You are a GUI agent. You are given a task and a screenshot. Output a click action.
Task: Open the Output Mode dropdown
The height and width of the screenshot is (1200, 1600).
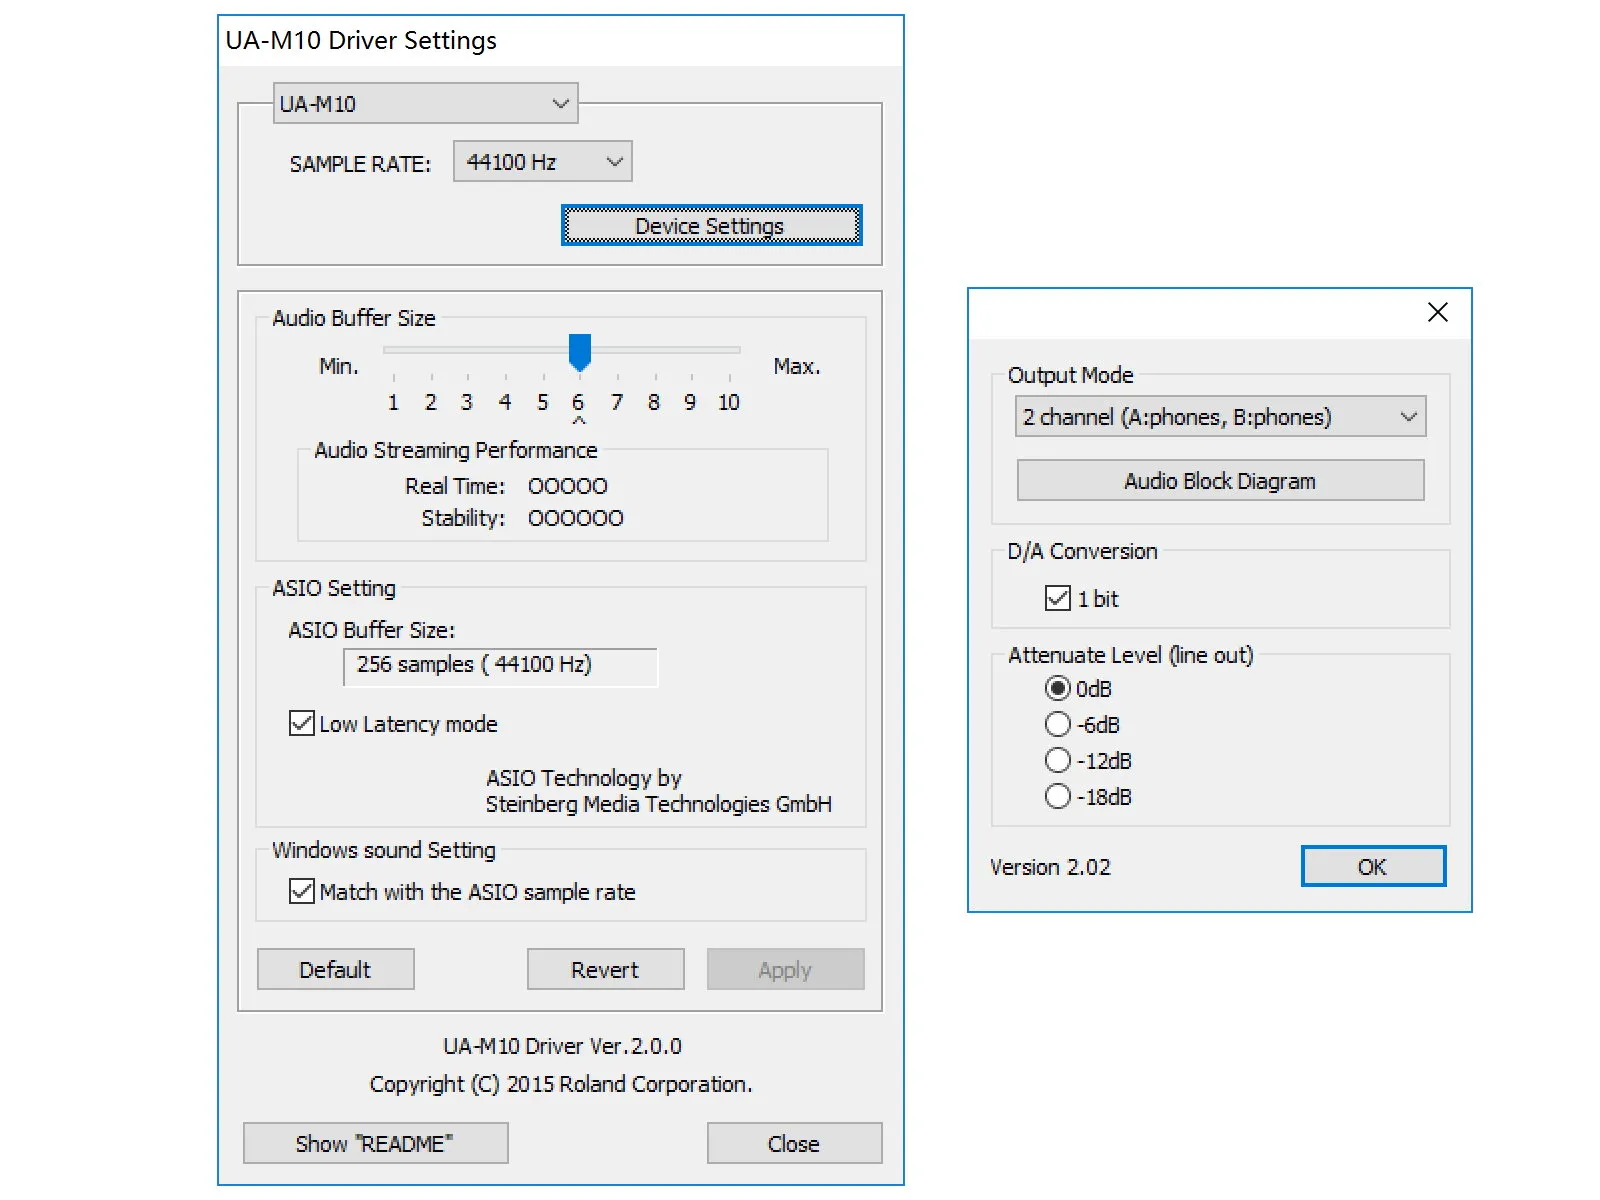coord(1220,417)
